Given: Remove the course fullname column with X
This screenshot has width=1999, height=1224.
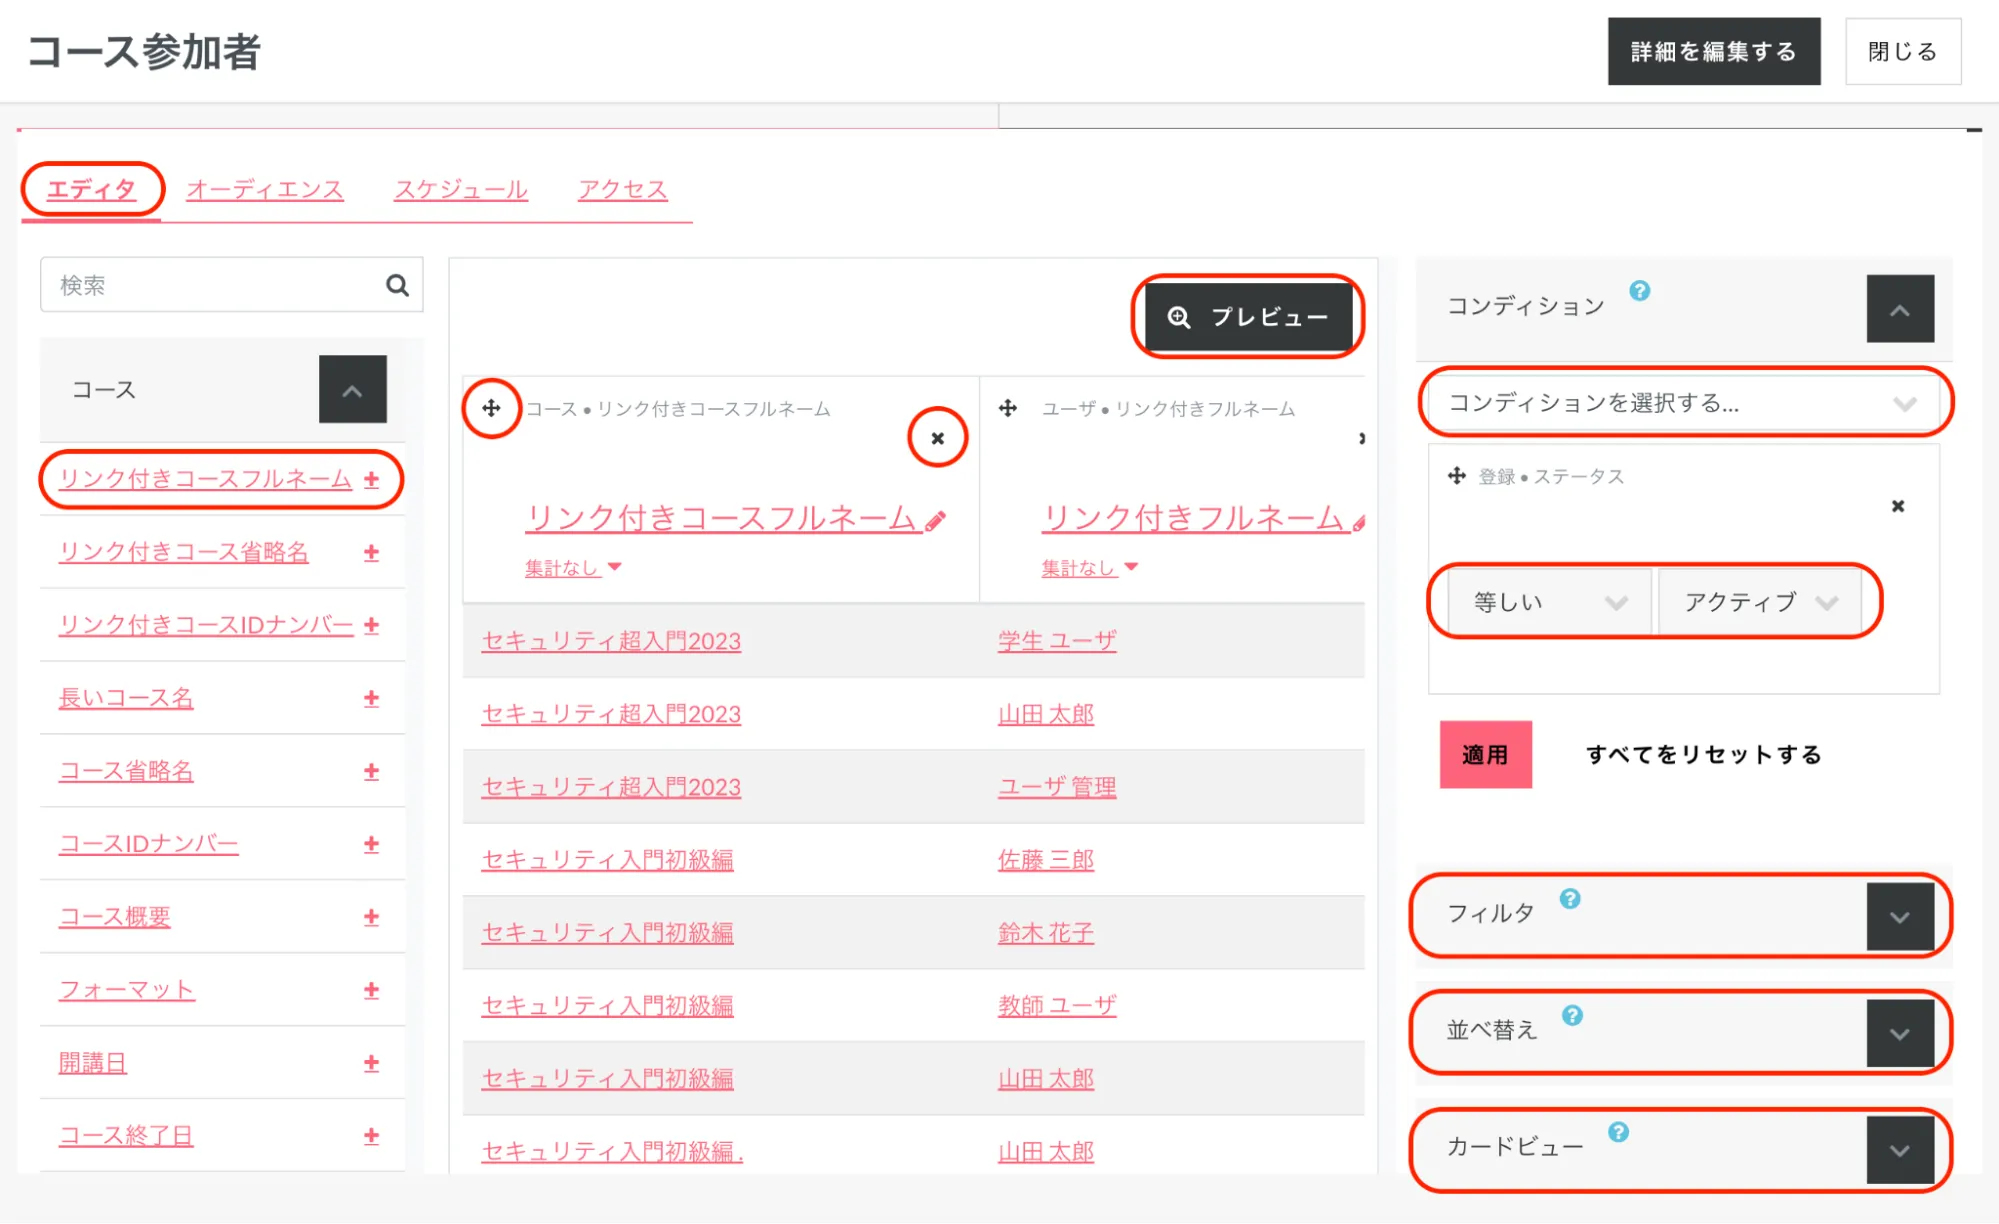Looking at the screenshot, I should [937, 438].
